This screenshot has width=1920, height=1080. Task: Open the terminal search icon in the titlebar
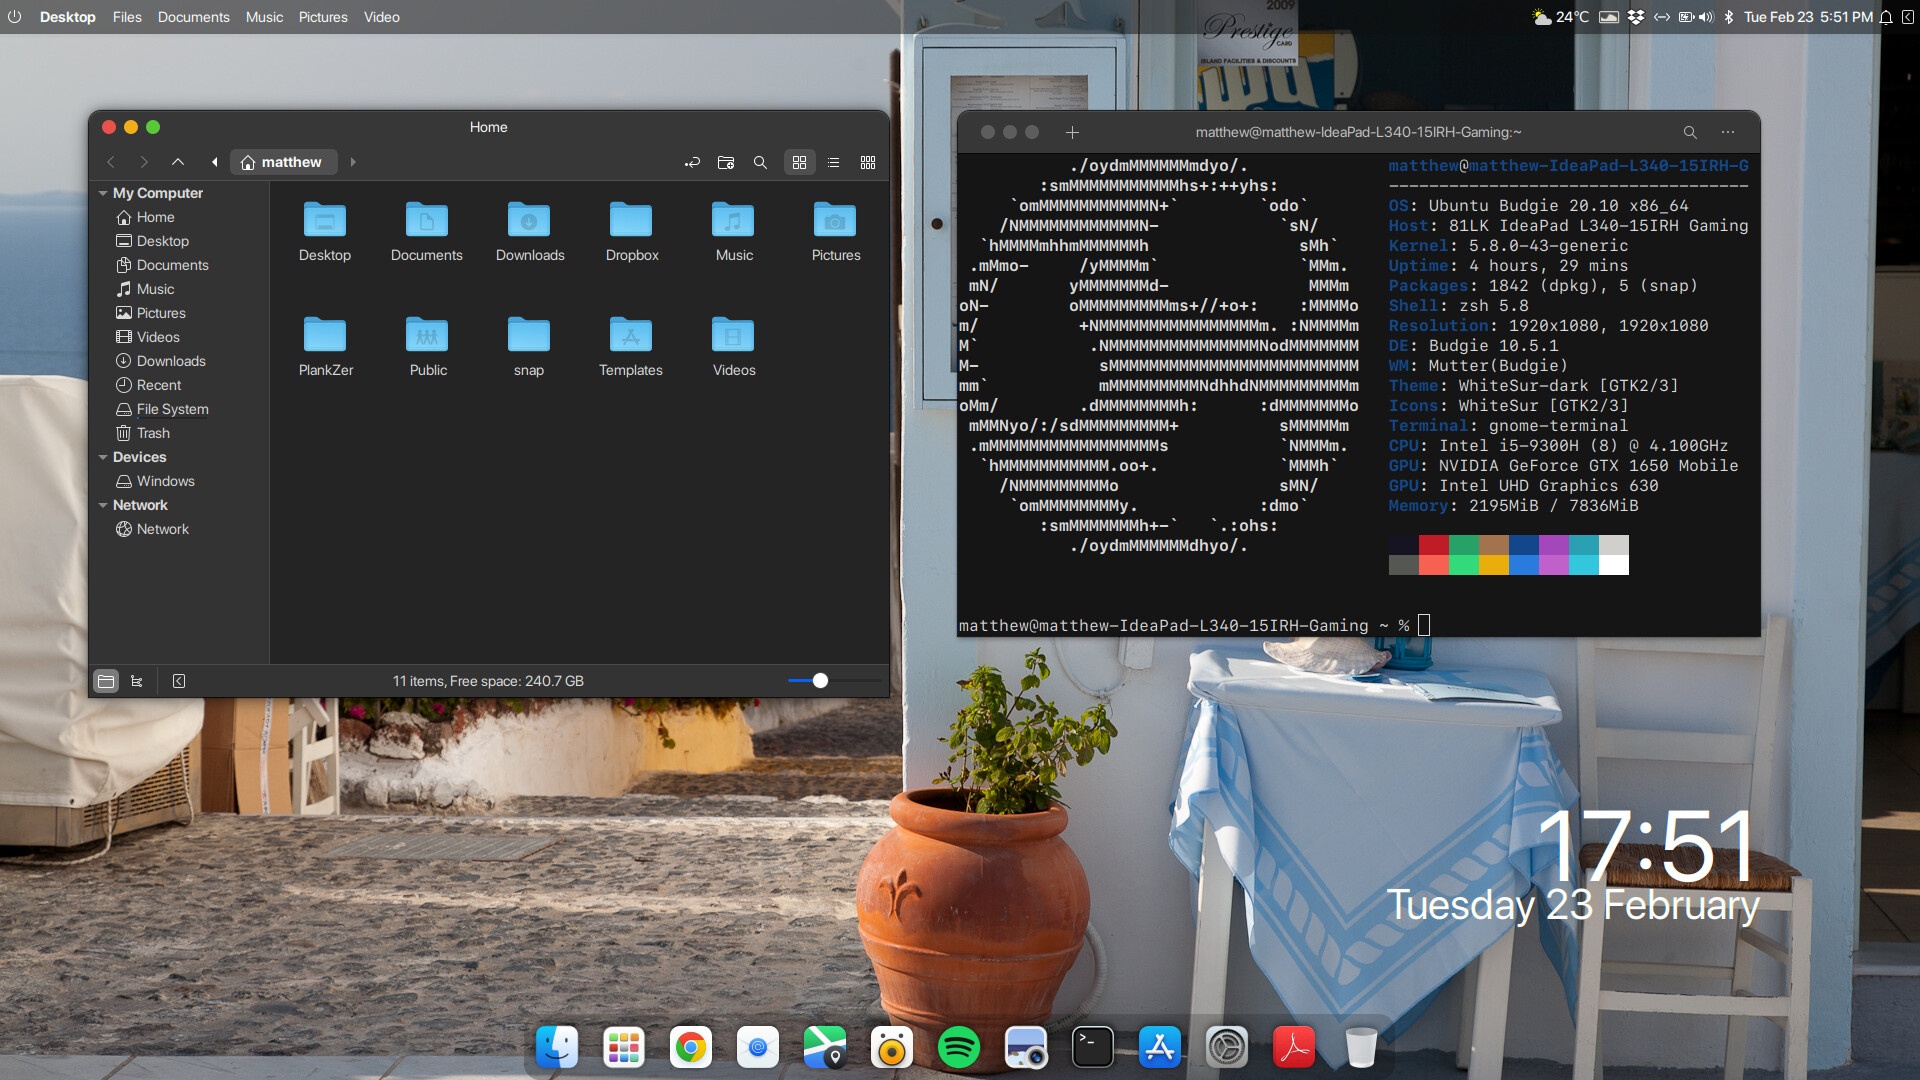click(x=1690, y=131)
